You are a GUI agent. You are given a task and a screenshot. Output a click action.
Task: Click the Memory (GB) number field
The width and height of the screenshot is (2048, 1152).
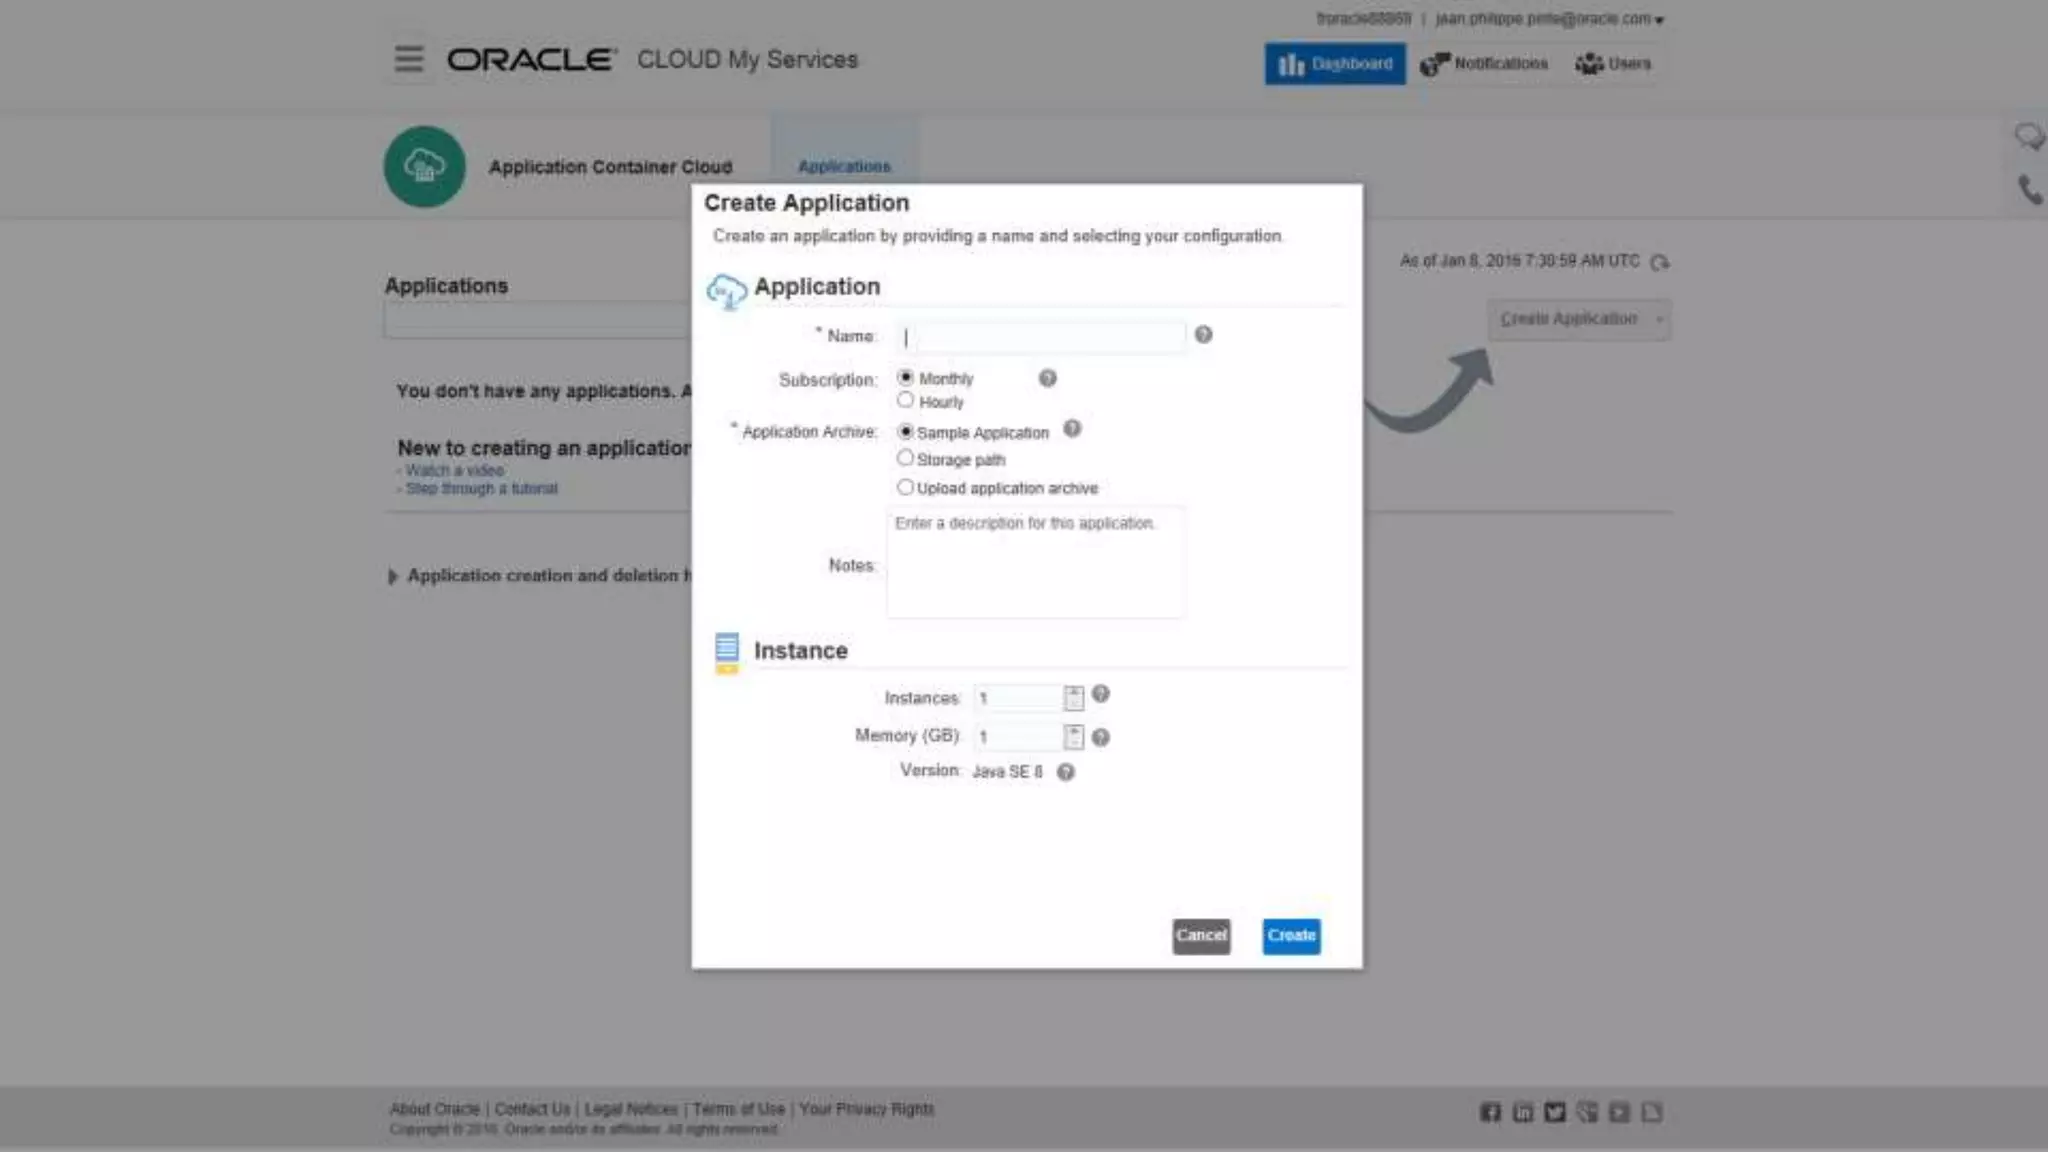1018,736
